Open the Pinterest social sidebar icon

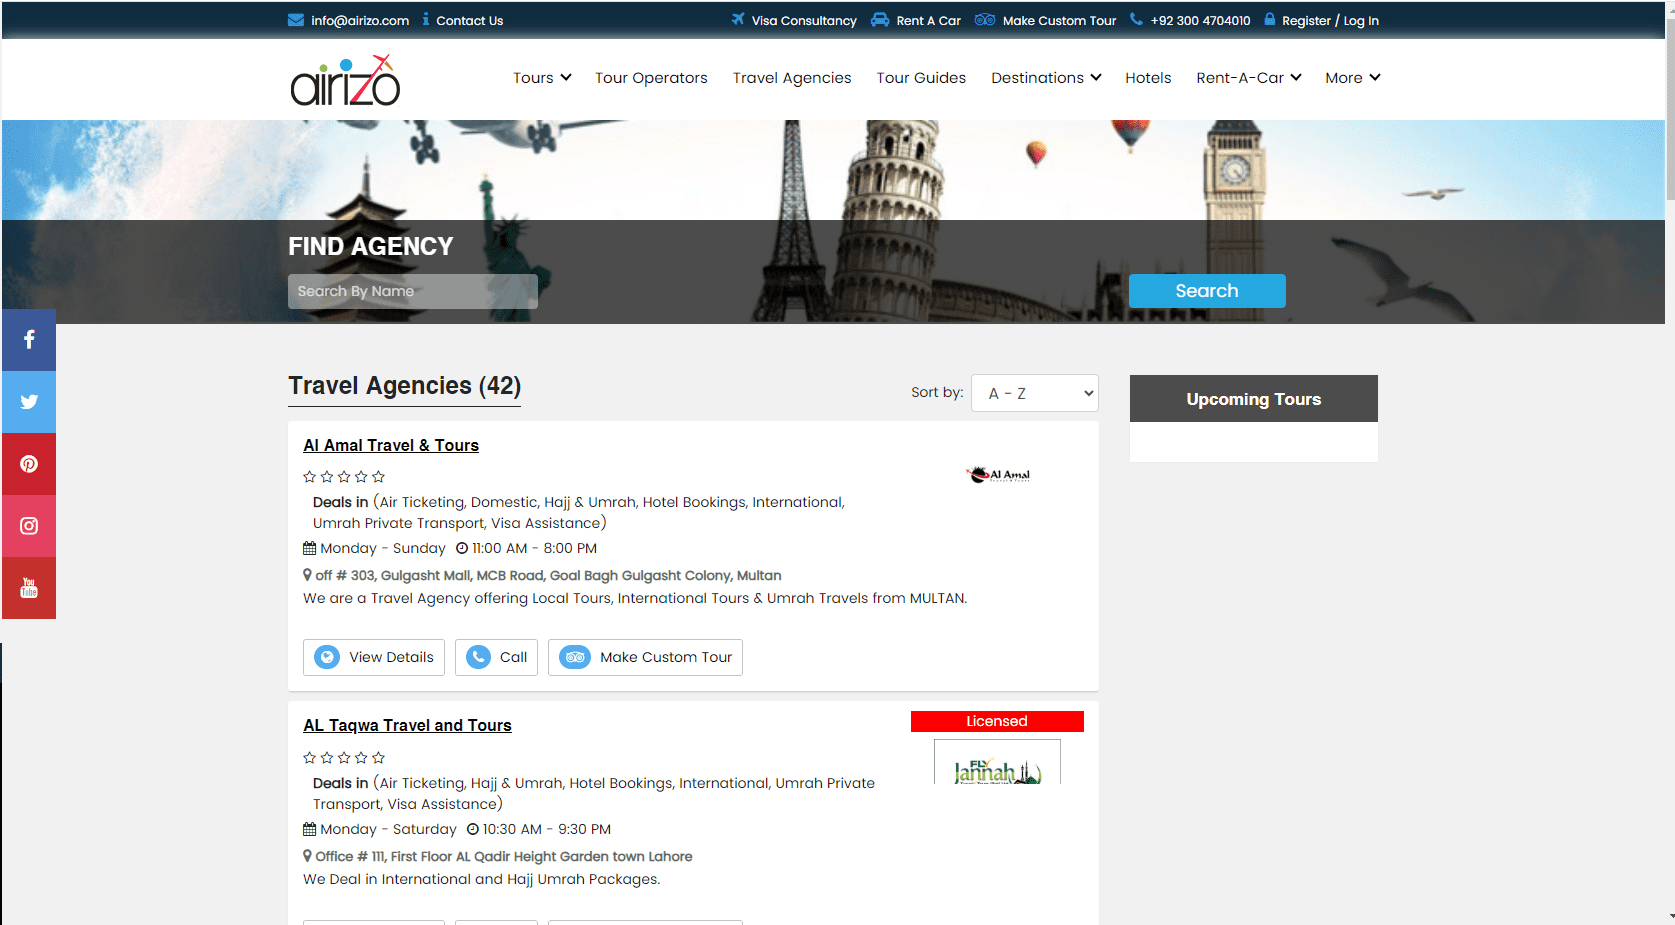pyautogui.click(x=29, y=464)
